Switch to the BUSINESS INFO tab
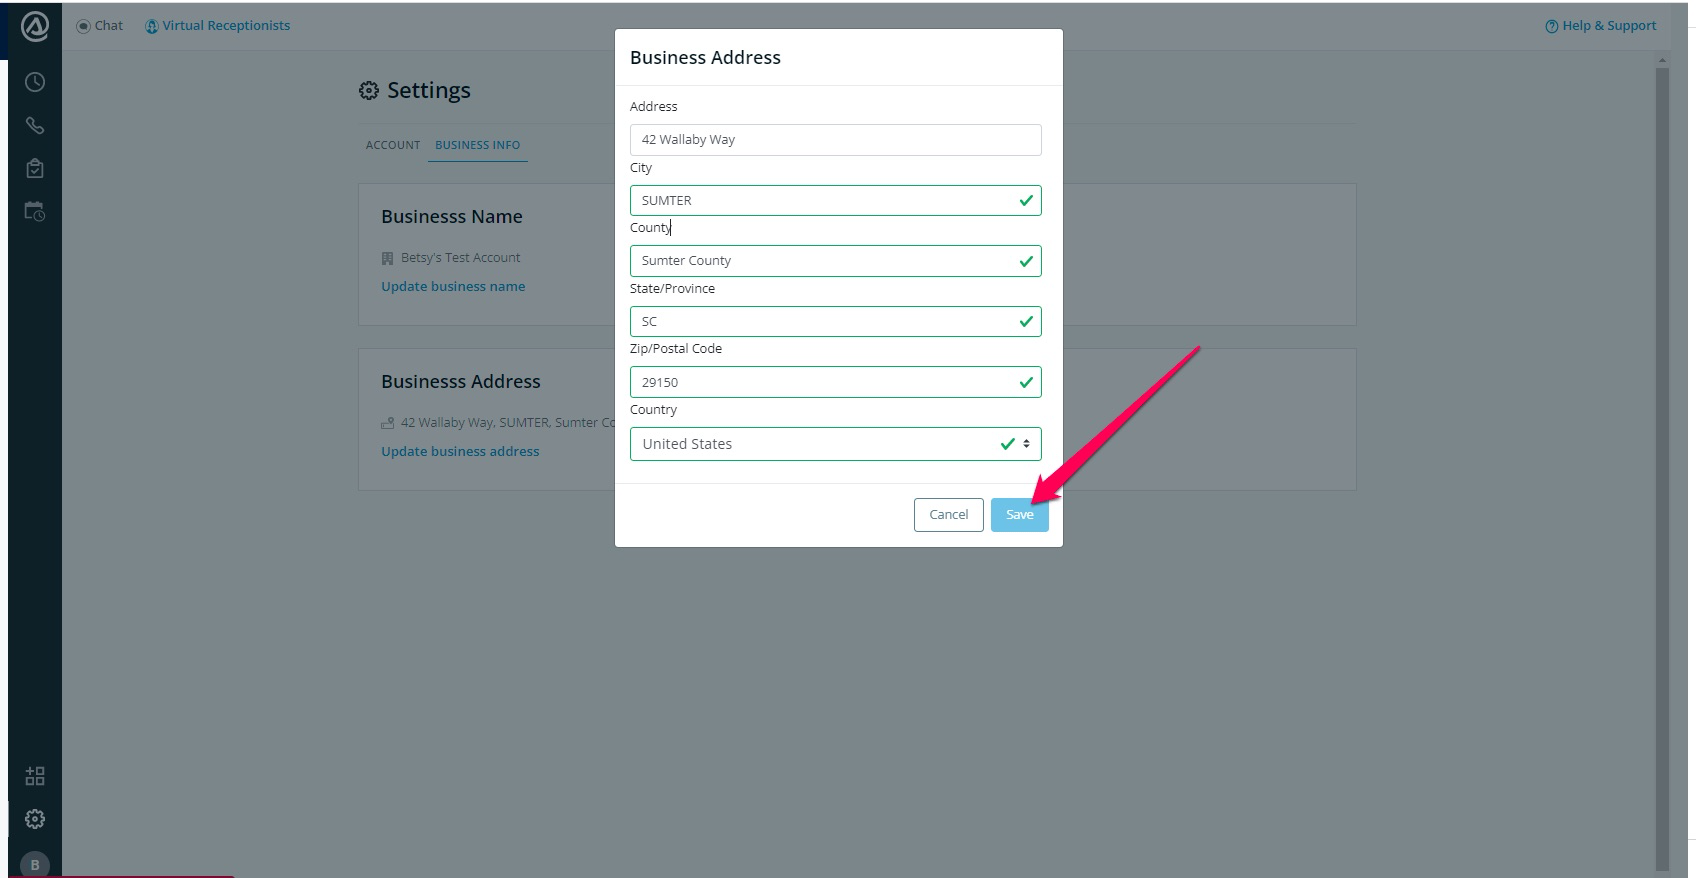 477,145
